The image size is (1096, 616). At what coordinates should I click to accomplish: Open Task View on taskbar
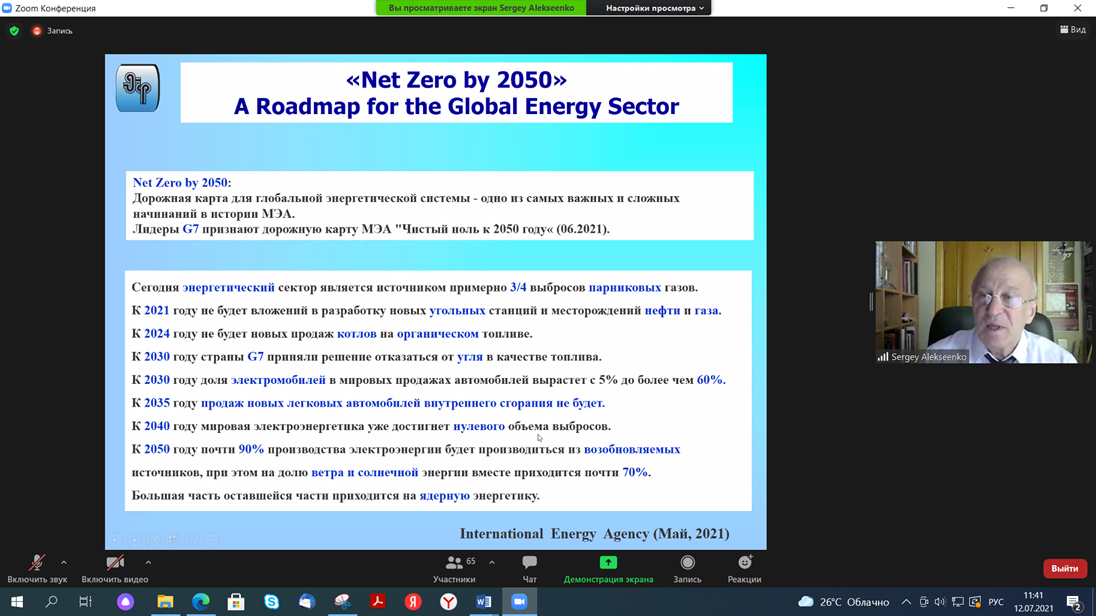click(x=85, y=601)
